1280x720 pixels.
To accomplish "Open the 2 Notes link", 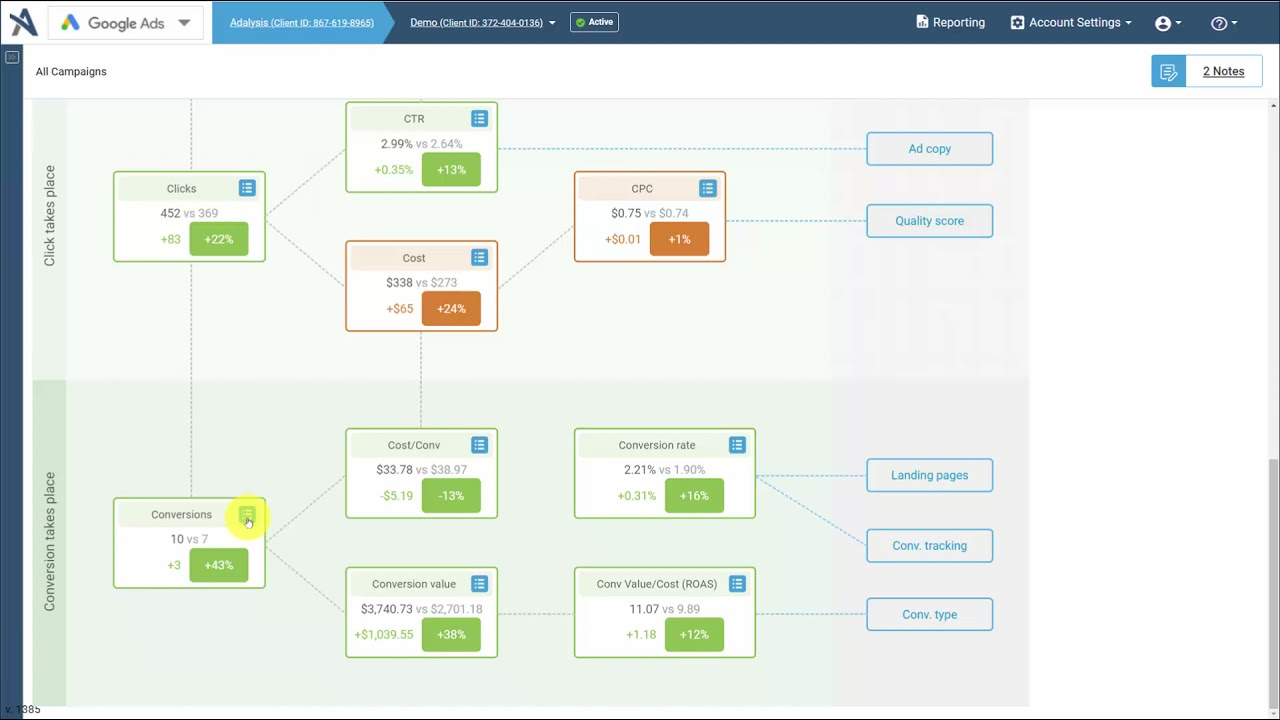I will click(1223, 71).
